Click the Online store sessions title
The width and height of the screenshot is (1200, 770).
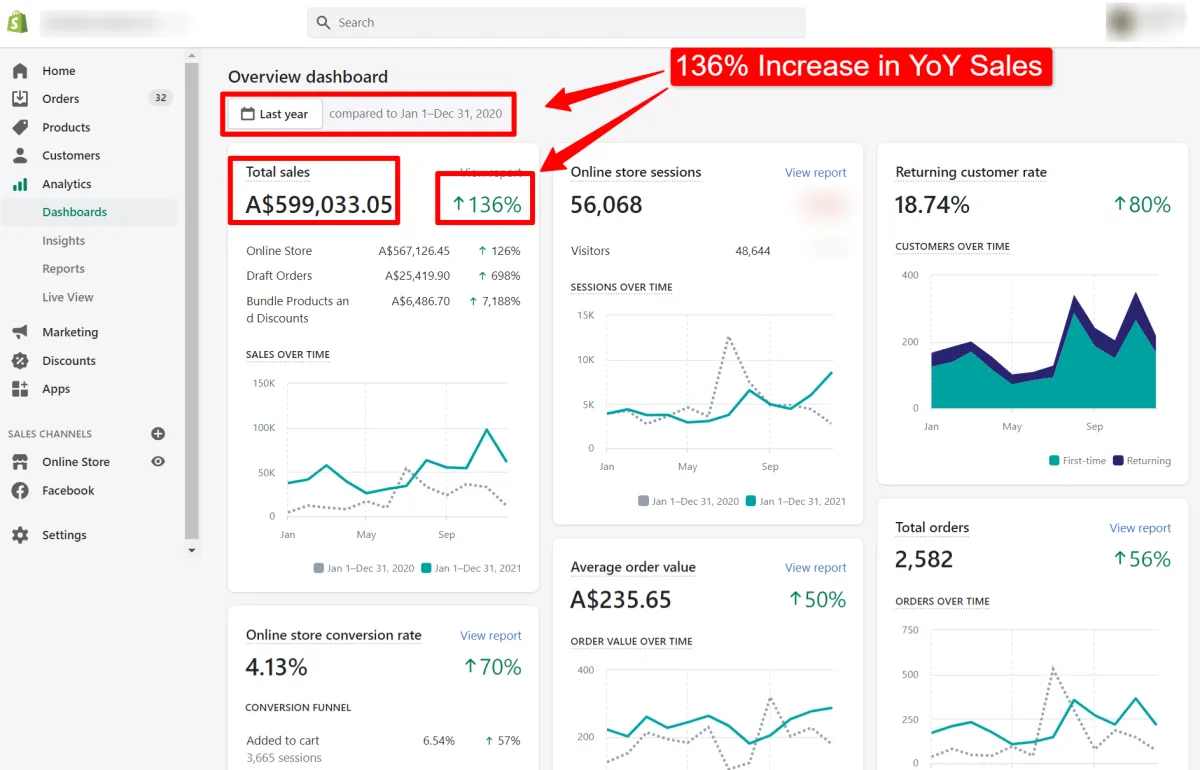[636, 172]
